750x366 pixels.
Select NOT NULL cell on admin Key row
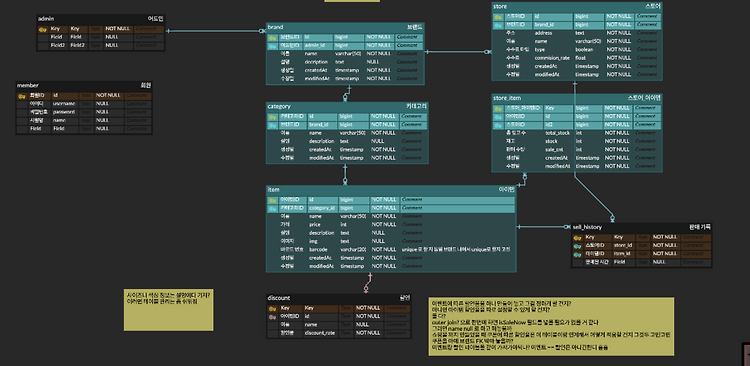[118, 29]
